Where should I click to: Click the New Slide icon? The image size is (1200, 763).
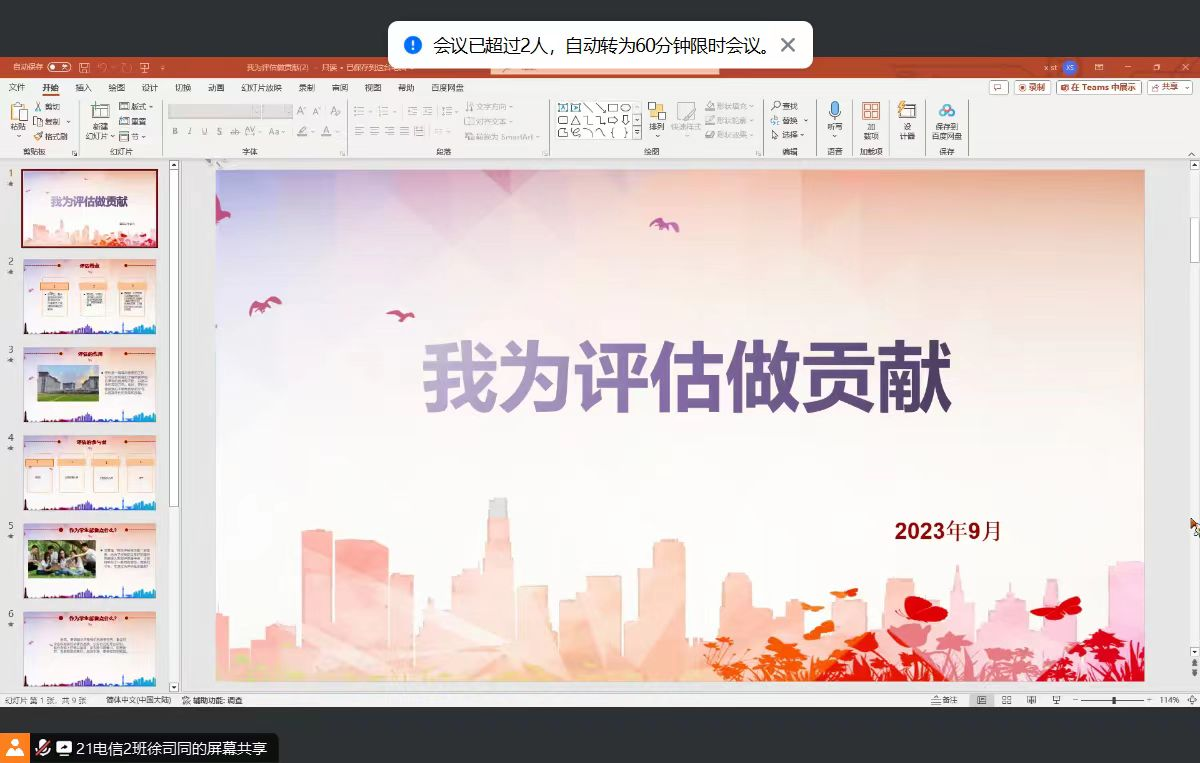[100, 113]
